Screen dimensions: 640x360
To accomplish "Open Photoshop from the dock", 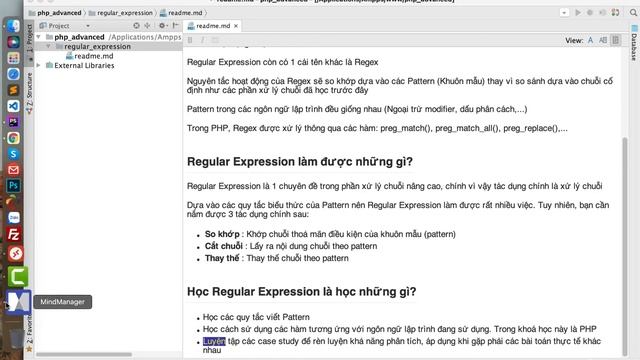I will 13,186.
